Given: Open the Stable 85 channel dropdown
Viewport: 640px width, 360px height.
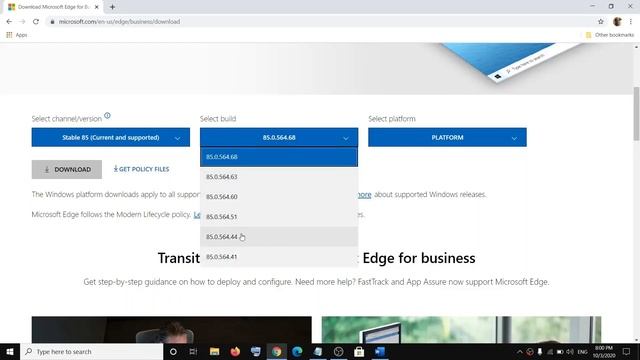Looking at the screenshot, I should coord(111,138).
